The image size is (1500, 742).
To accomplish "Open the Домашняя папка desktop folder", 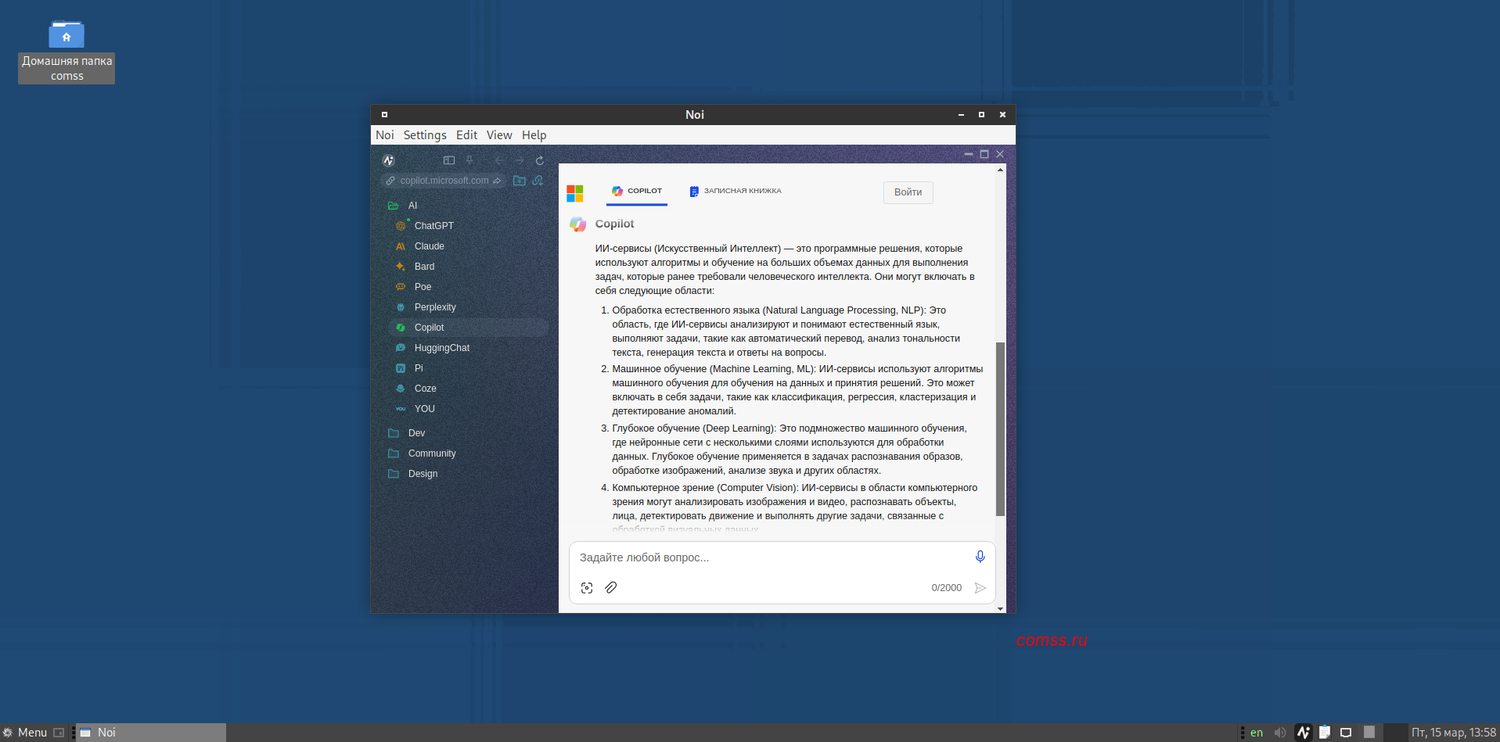I will click(x=67, y=51).
